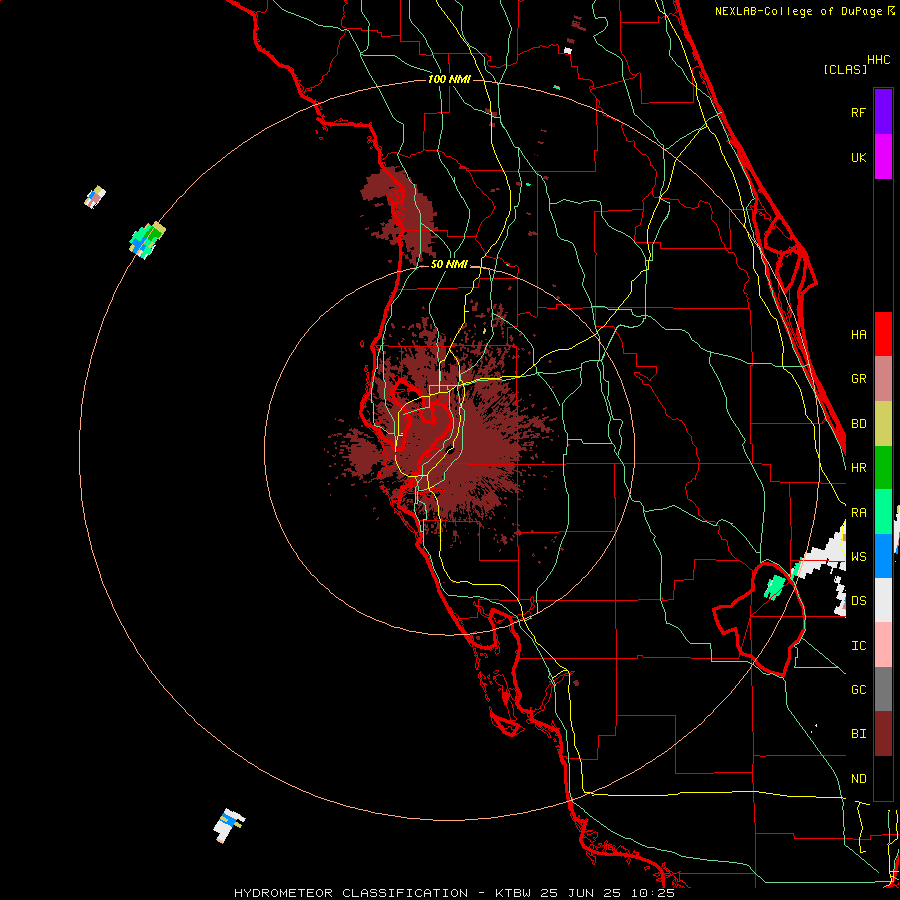Click the green-blue echo on the 100 NMI ring

pos(147,240)
